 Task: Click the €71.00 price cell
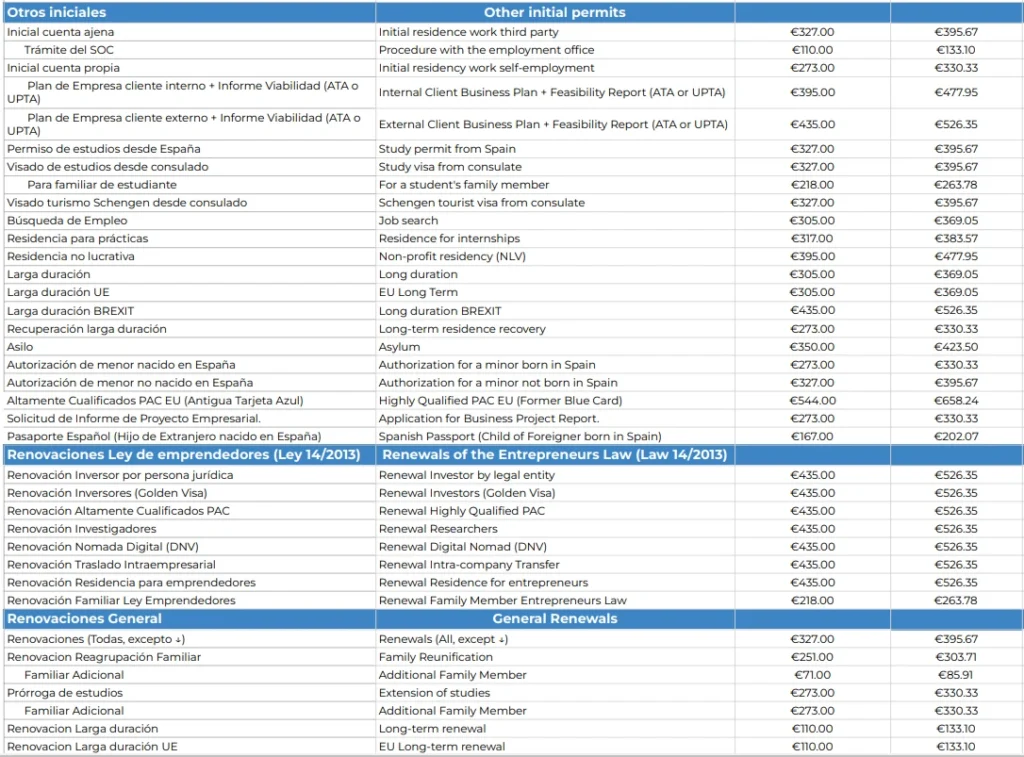pyautogui.click(x=812, y=675)
